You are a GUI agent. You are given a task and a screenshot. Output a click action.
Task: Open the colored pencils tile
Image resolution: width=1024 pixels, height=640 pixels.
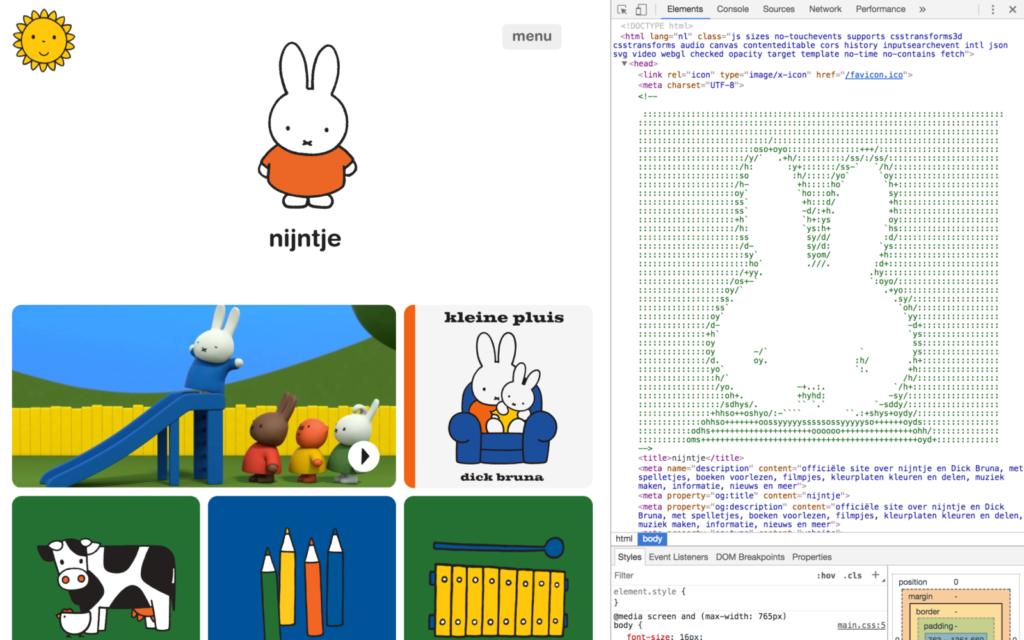(x=302, y=568)
